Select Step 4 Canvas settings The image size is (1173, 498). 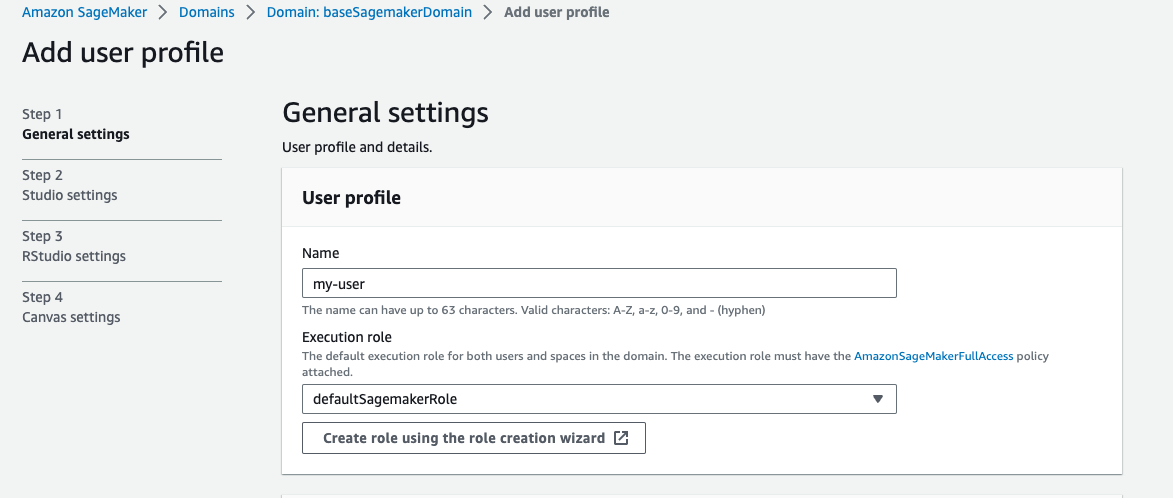coord(71,307)
